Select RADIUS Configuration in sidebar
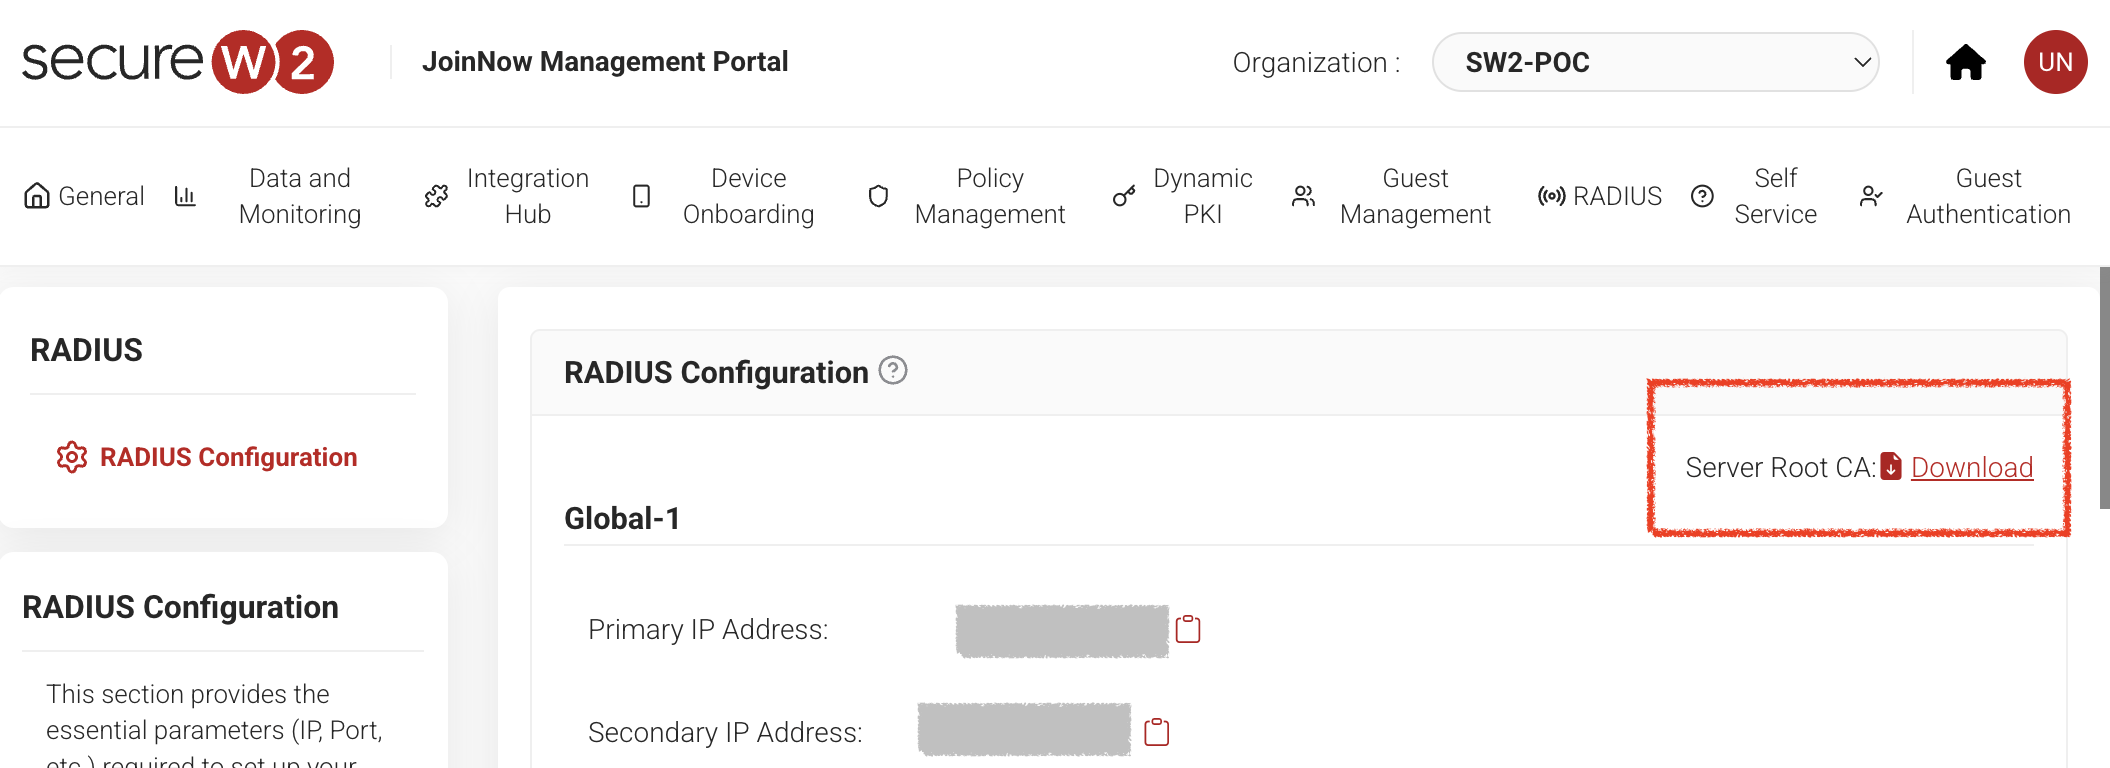 [x=228, y=457]
